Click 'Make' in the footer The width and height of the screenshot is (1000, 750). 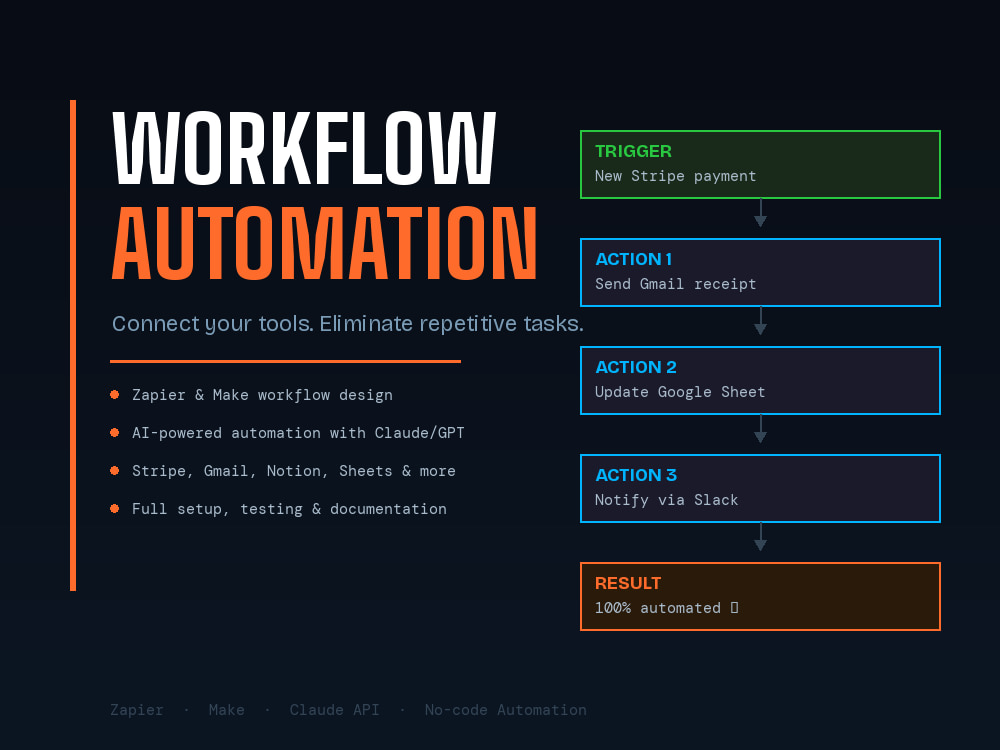[226, 710]
